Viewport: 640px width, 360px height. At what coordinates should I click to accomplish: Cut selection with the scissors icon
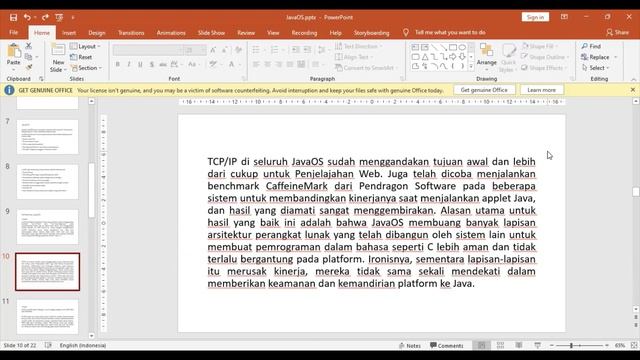[29, 46]
